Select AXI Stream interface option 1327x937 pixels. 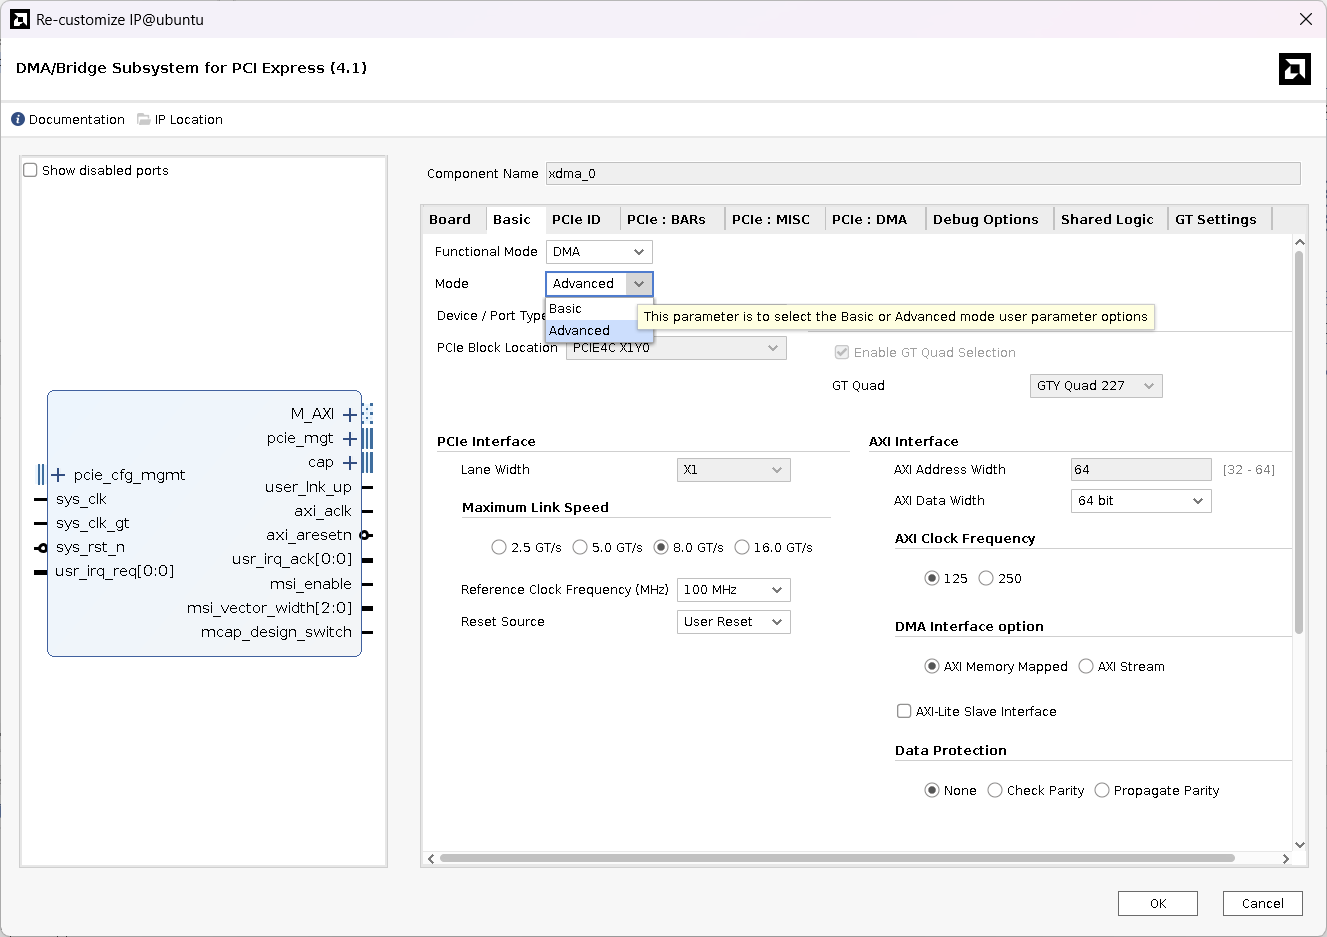point(1086,666)
